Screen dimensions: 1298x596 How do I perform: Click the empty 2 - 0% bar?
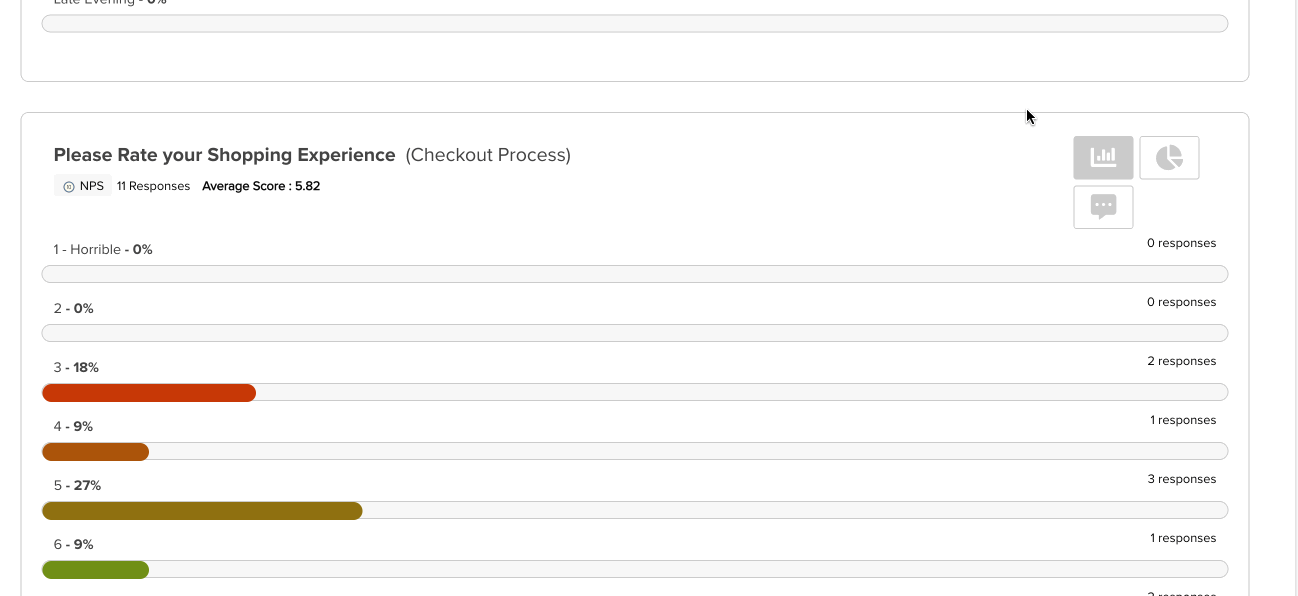tap(635, 334)
